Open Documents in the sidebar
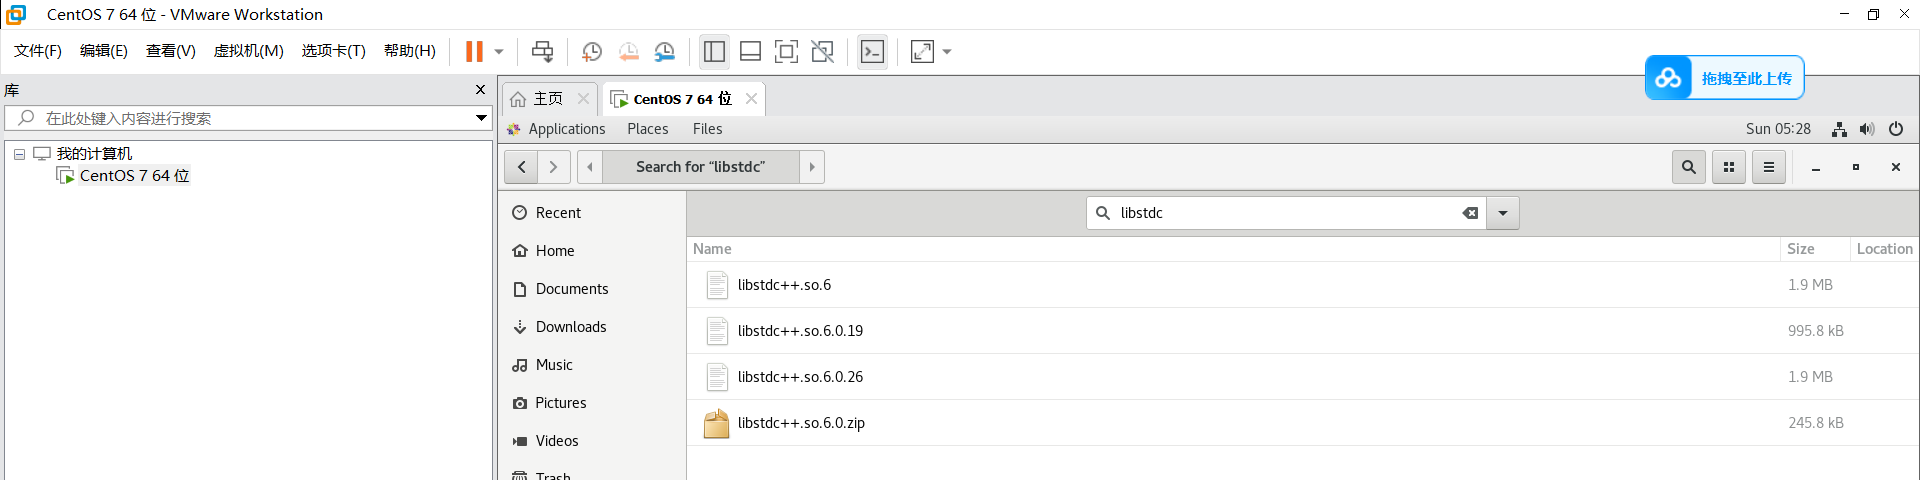This screenshot has height=480, width=1920. 592,289
